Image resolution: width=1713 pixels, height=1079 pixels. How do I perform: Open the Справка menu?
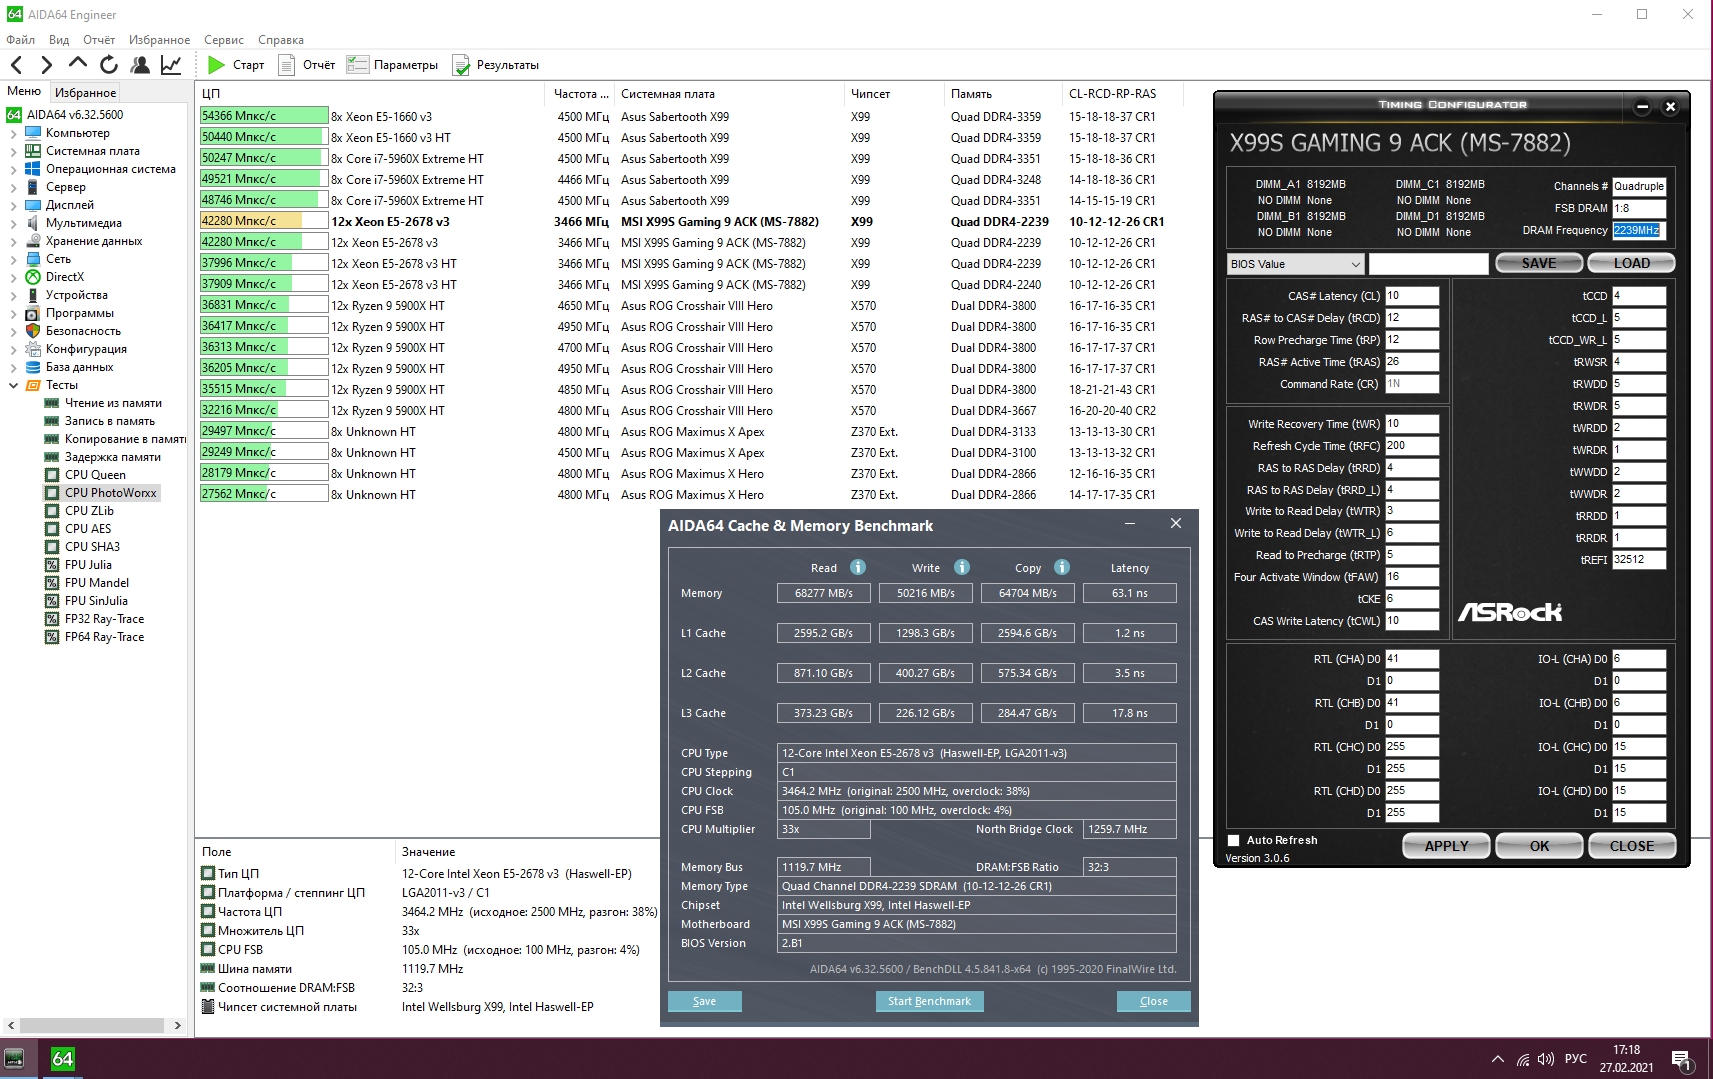click(x=281, y=40)
